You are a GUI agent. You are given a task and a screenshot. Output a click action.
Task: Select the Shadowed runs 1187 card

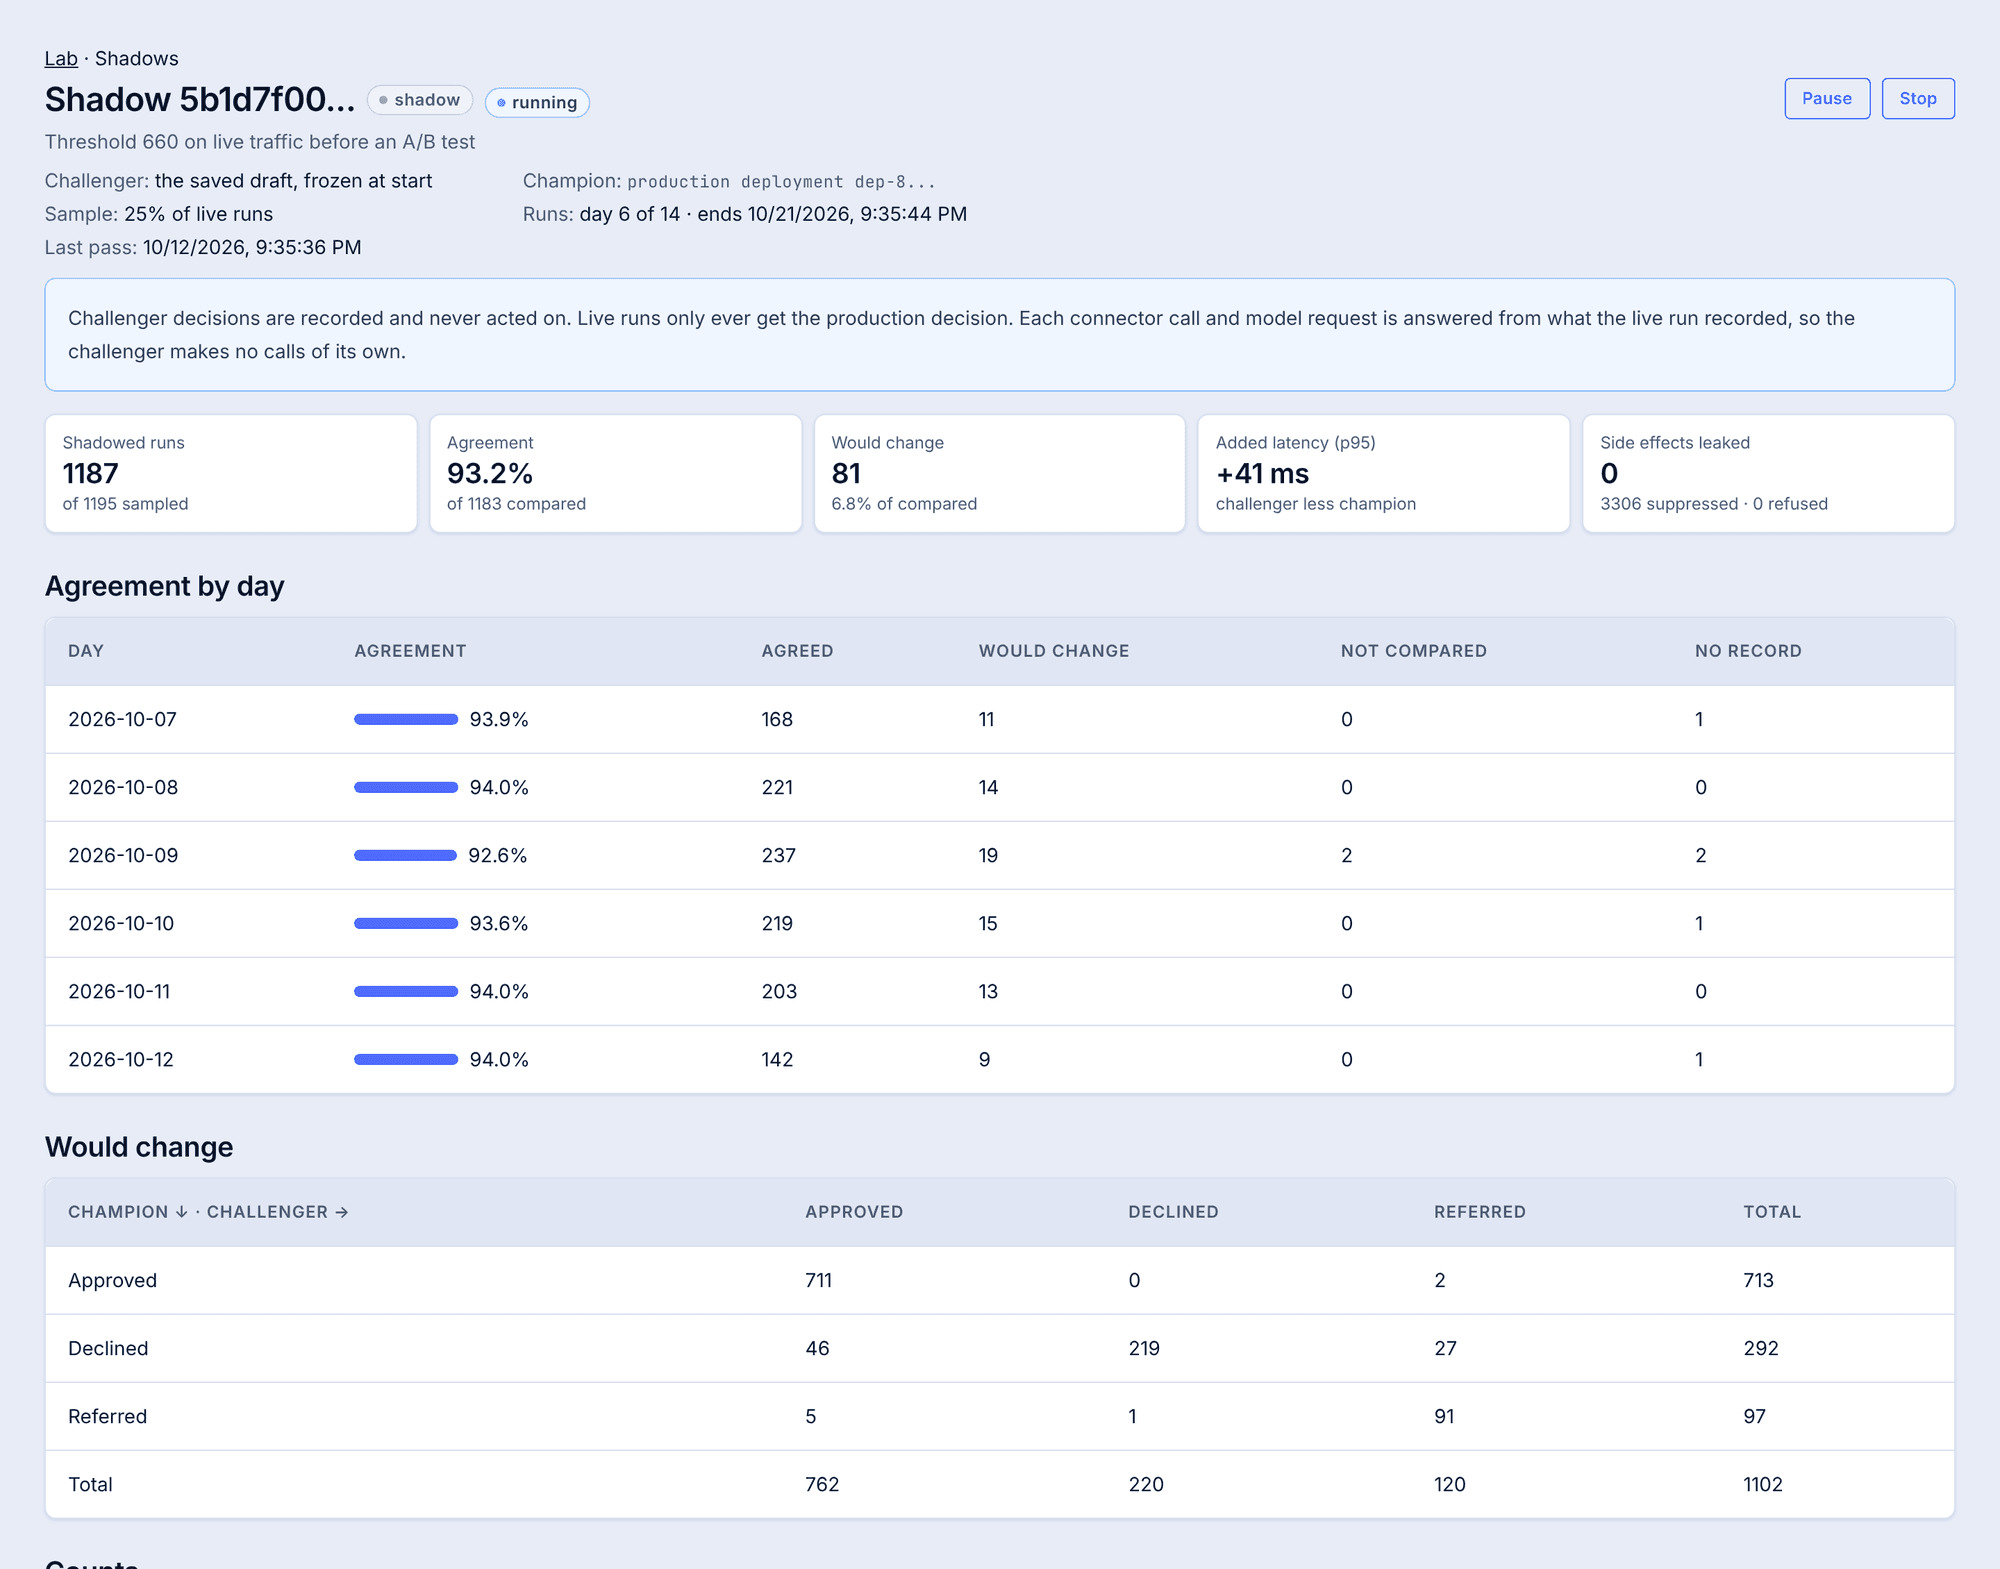click(231, 473)
